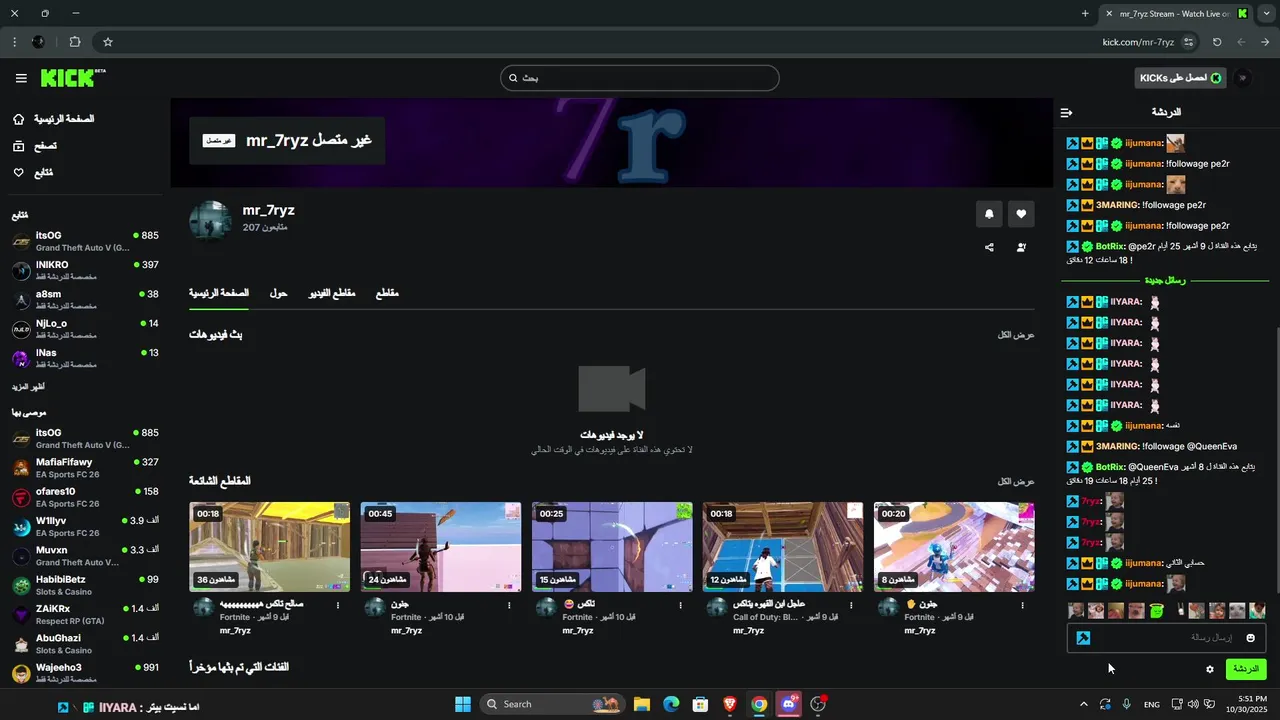Click the chat message input field

click(1165, 638)
